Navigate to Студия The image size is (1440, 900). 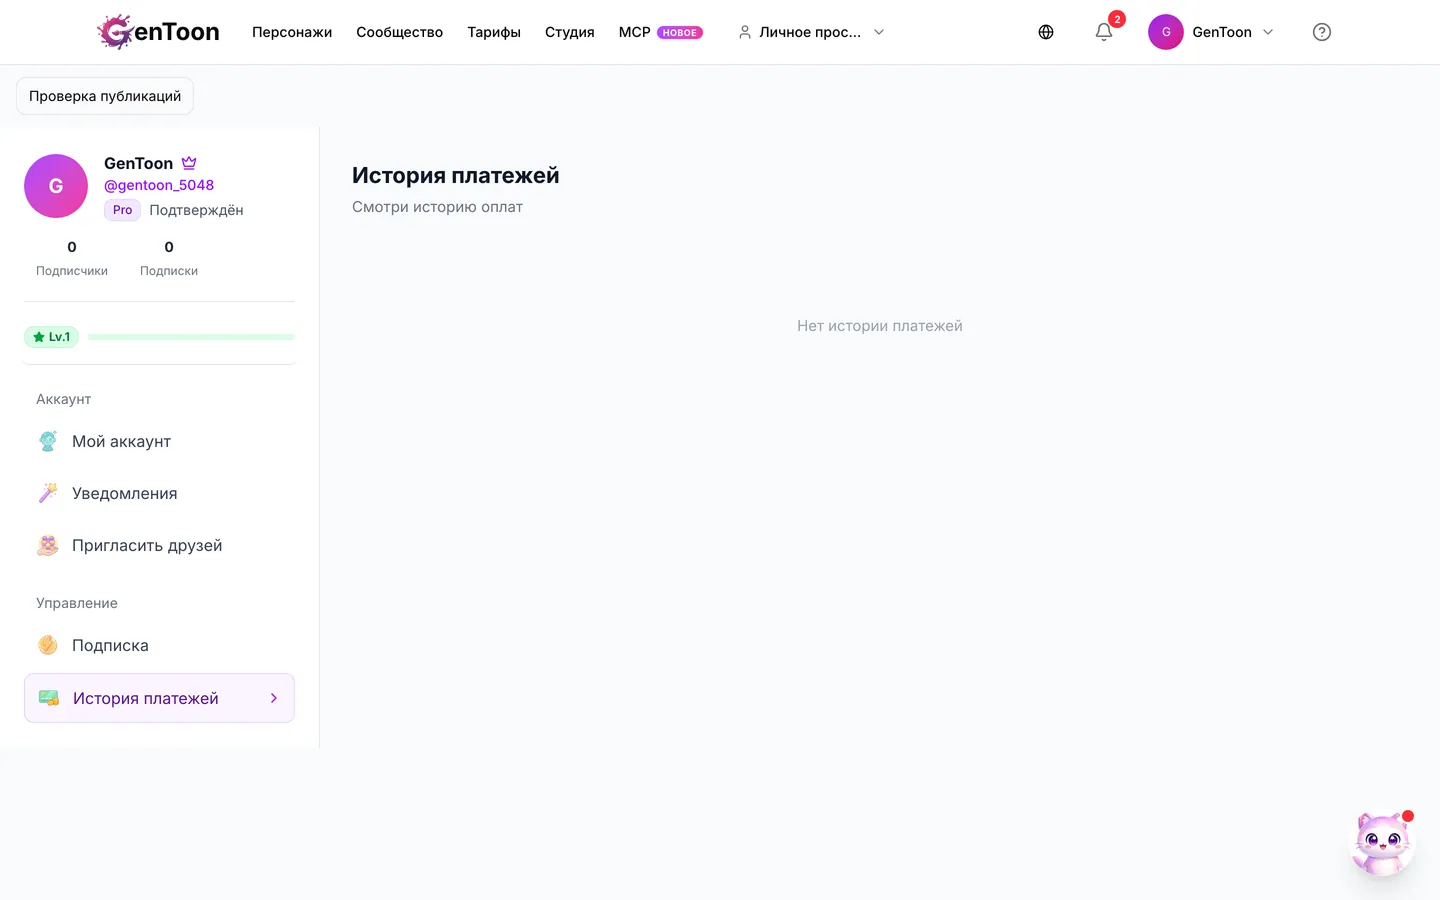pyautogui.click(x=570, y=32)
